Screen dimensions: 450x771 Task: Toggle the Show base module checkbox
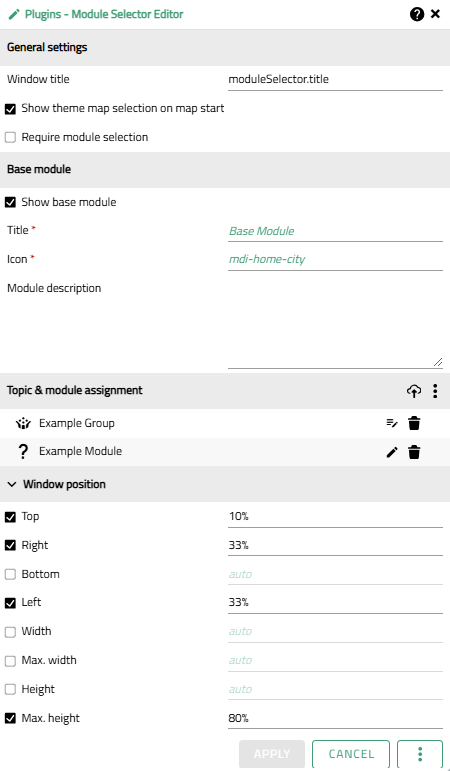coord(10,202)
